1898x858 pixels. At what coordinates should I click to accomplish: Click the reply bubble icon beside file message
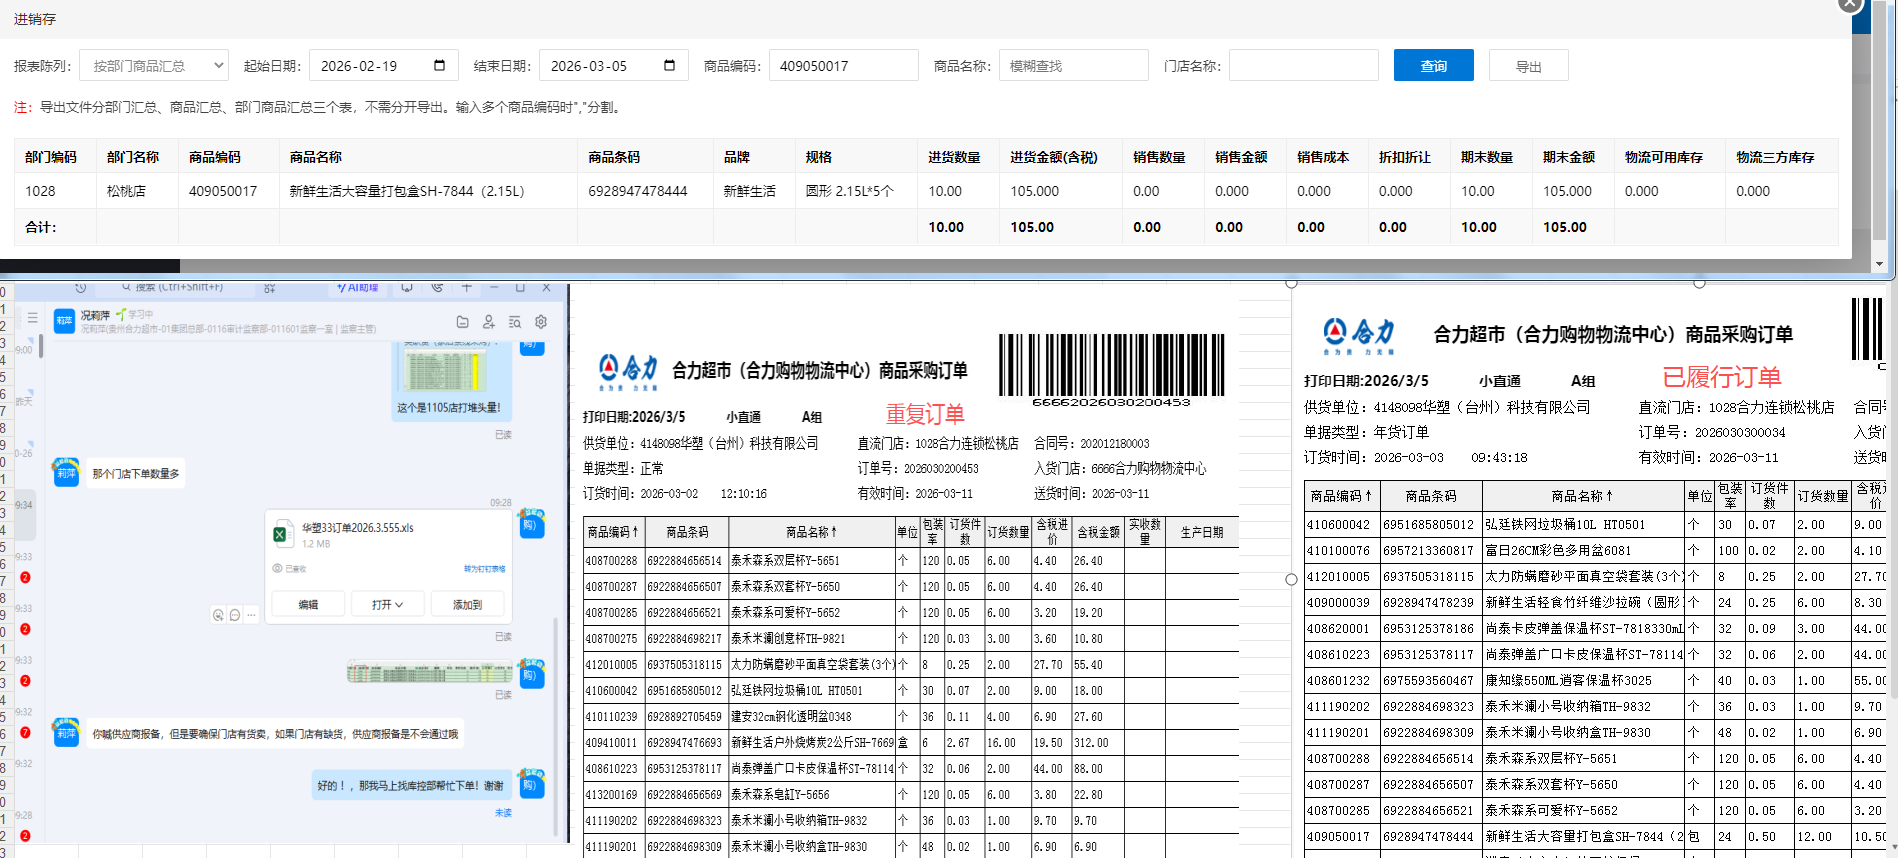click(x=235, y=615)
